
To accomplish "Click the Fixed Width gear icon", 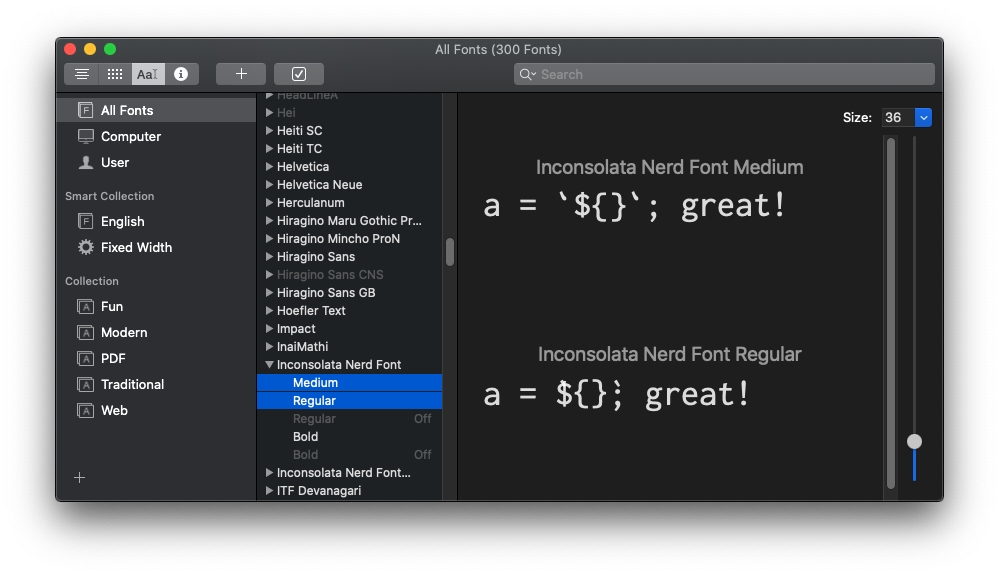I will tap(85, 247).
